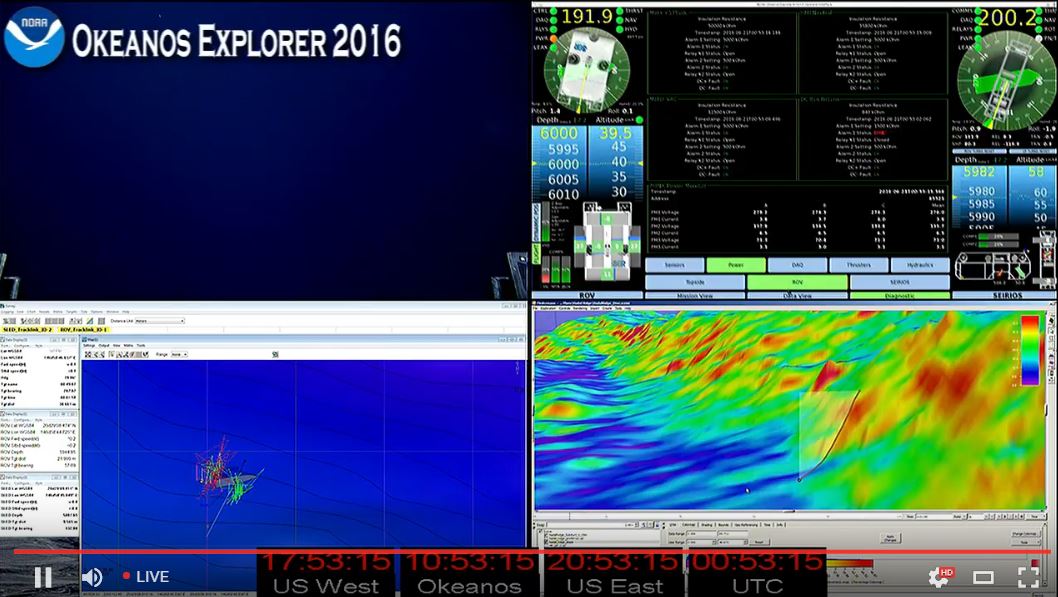1058x597 pixels.
Task: Click the ROV depth reading 6000
Action: tap(559, 134)
